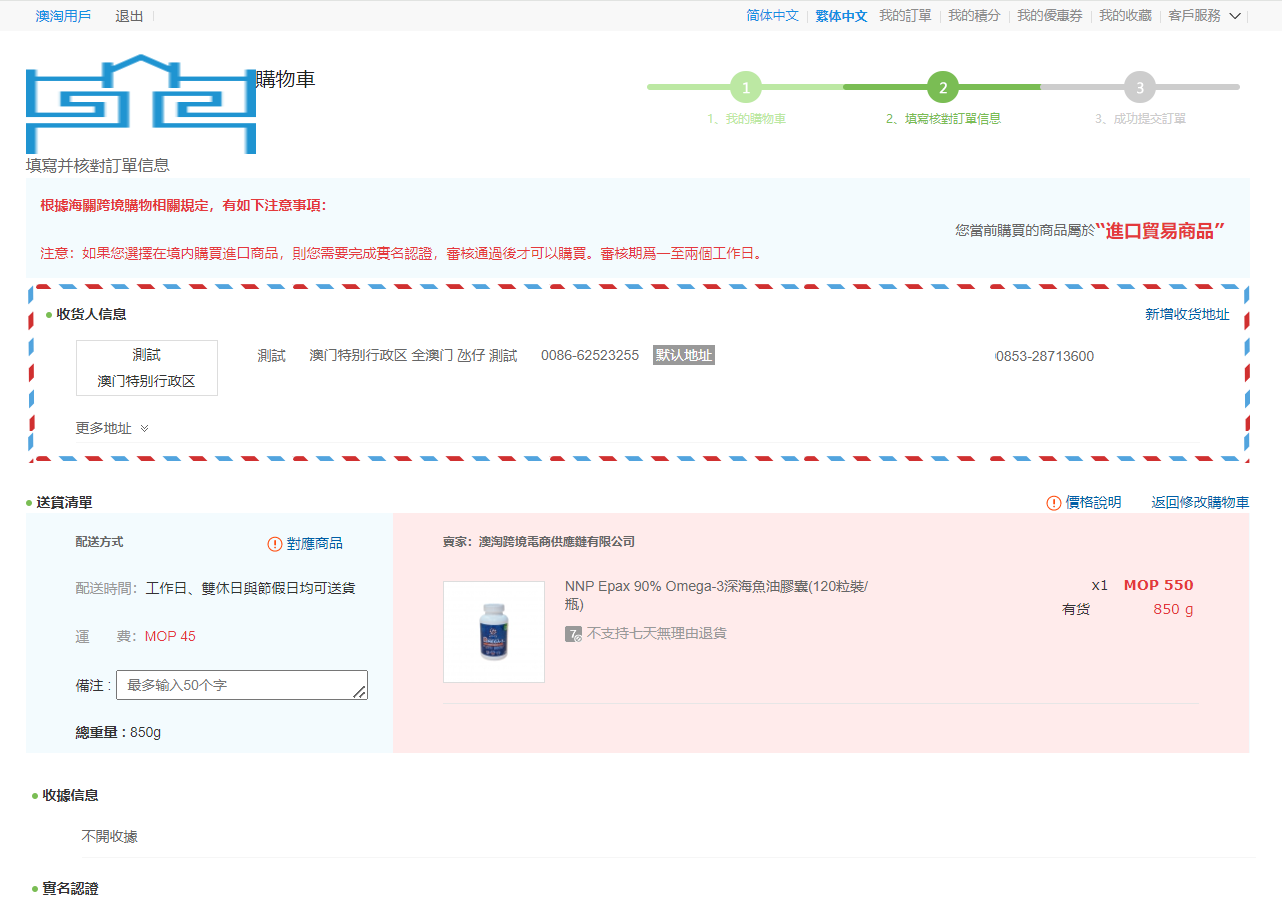Viewport: 1285px width, 920px height.
Task: Click the price explanation warning icon
Action: [x=1053, y=503]
